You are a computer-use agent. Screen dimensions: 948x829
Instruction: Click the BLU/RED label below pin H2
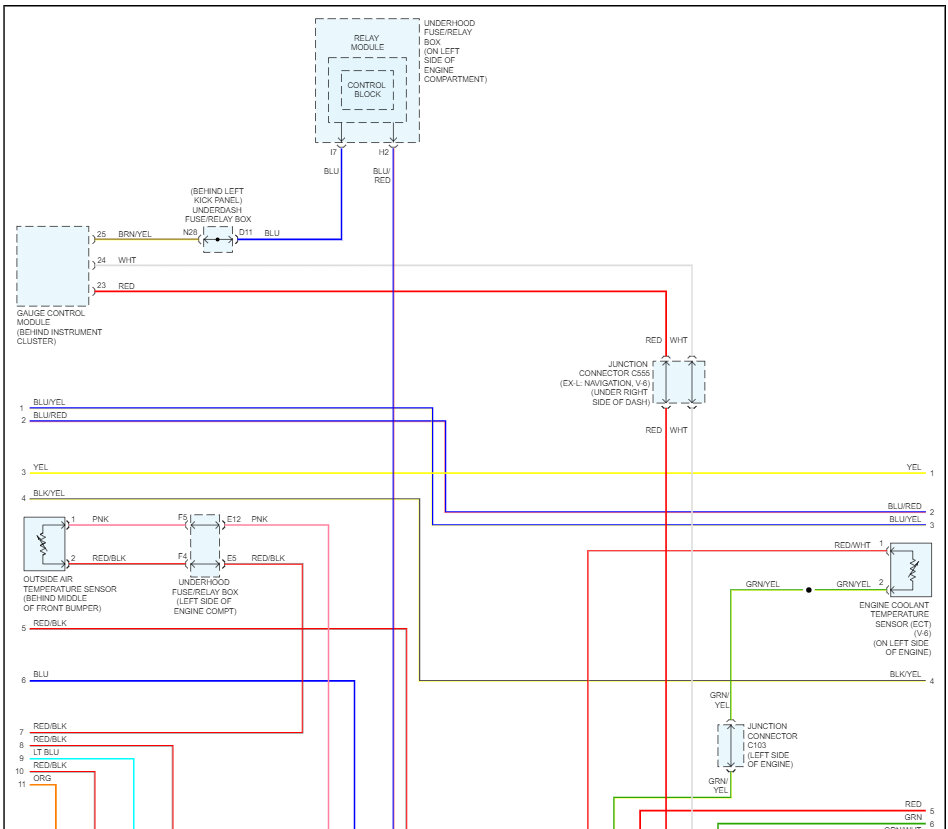coord(381,175)
